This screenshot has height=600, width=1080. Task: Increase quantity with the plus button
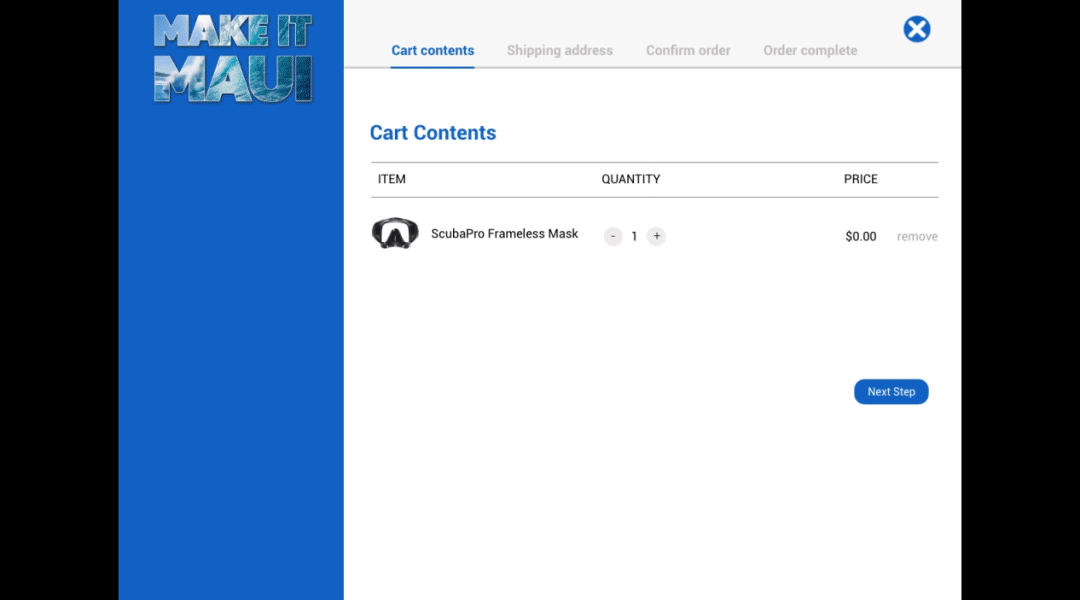656,236
